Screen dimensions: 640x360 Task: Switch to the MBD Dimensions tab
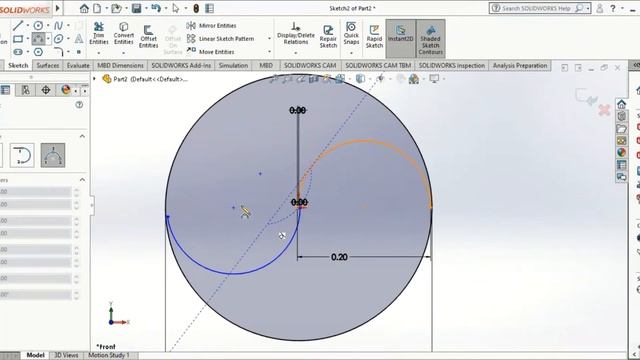coord(120,65)
